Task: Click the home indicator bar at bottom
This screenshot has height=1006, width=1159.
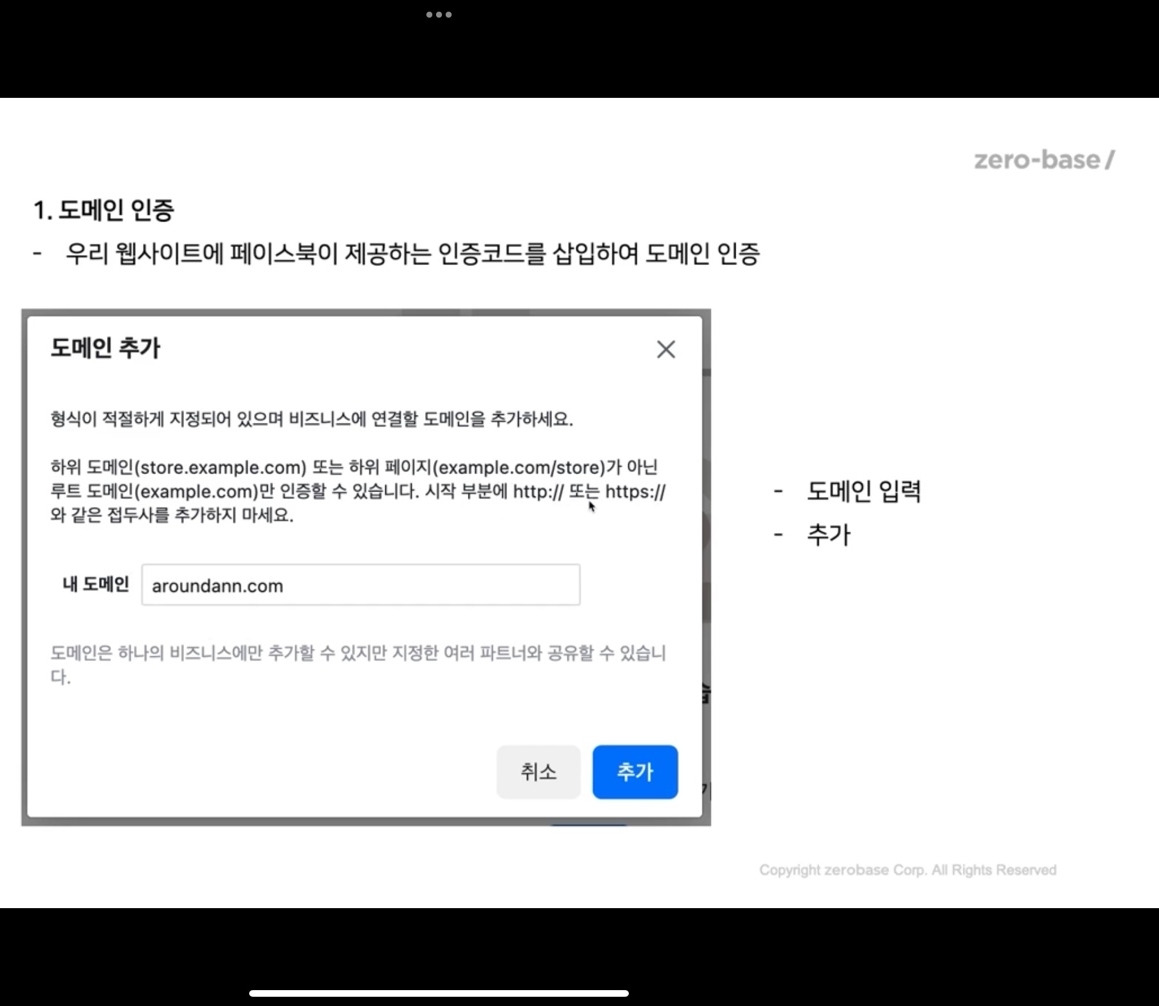Action: [438, 994]
